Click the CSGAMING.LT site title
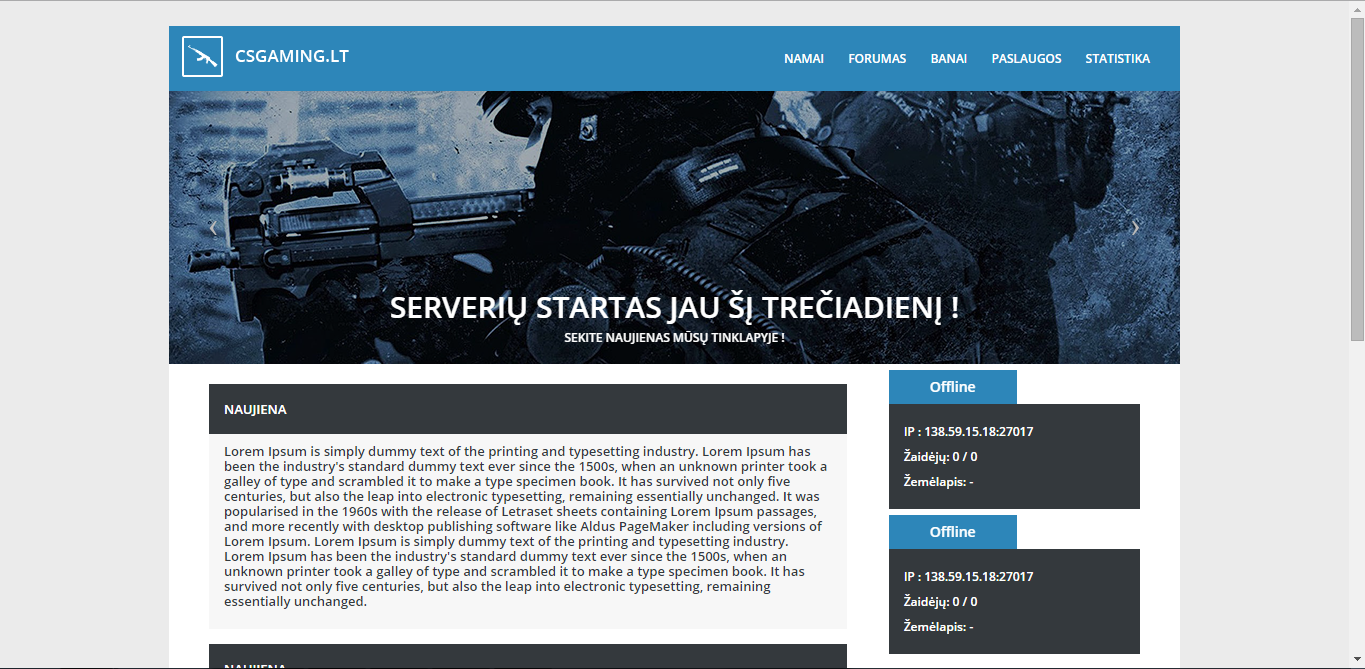The width and height of the screenshot is (1365, 669). coord(292,56)
